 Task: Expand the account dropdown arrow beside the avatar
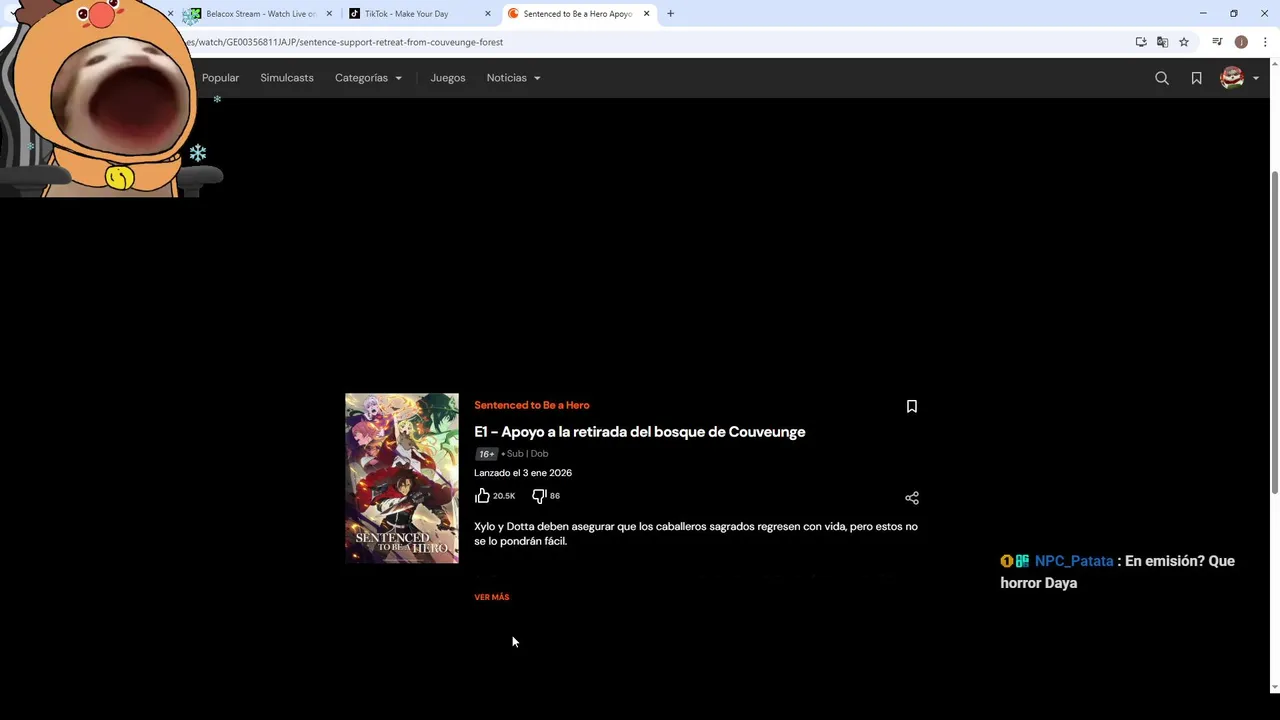pyautogui.click(x=1256, y=79)
